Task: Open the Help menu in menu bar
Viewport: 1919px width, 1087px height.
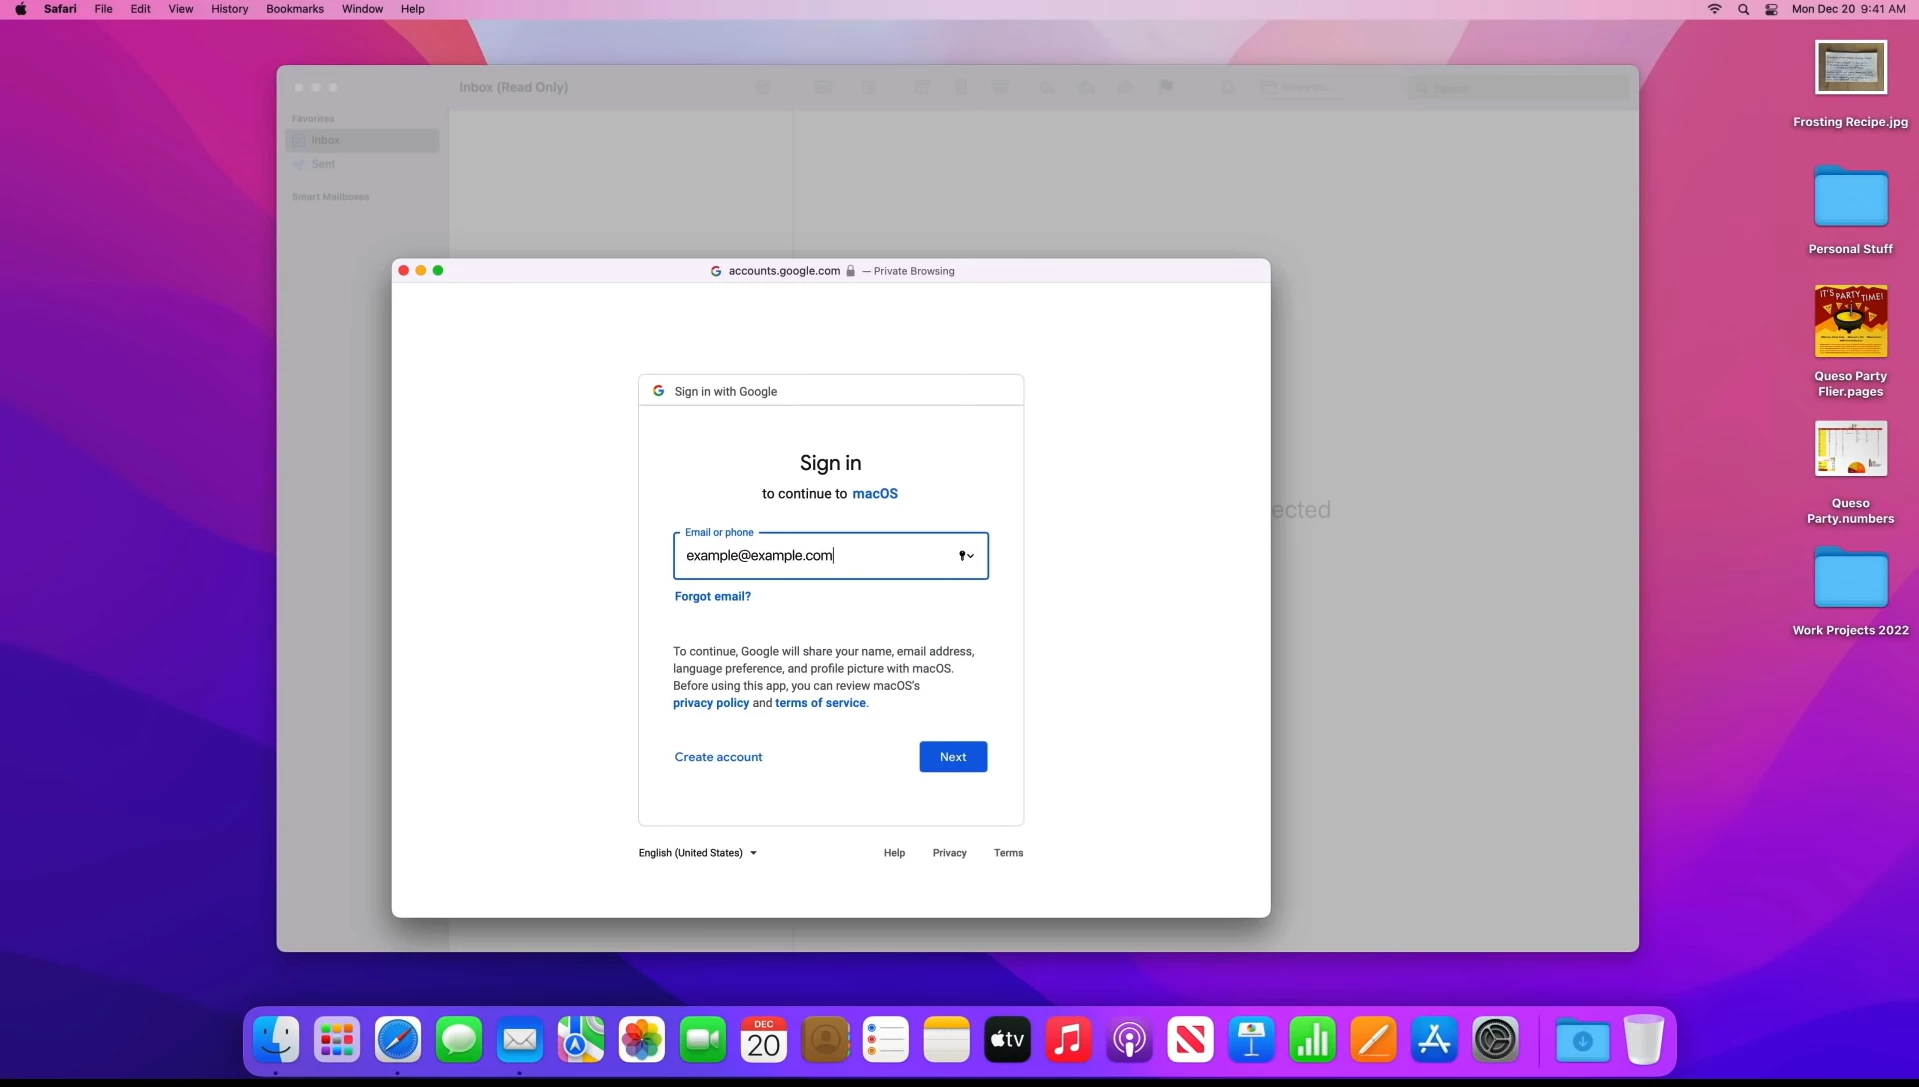Action: click(412, 9)
